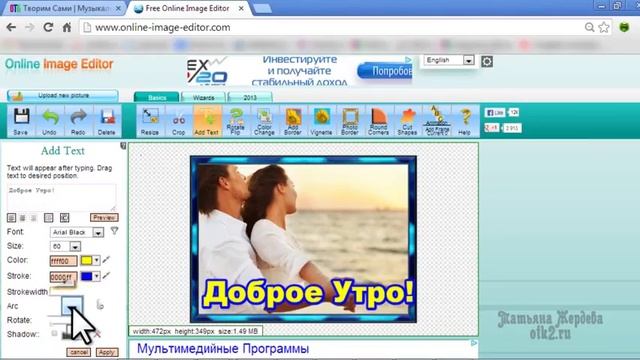Click the Stroke hex field 0000ff

tap(63, 277)
